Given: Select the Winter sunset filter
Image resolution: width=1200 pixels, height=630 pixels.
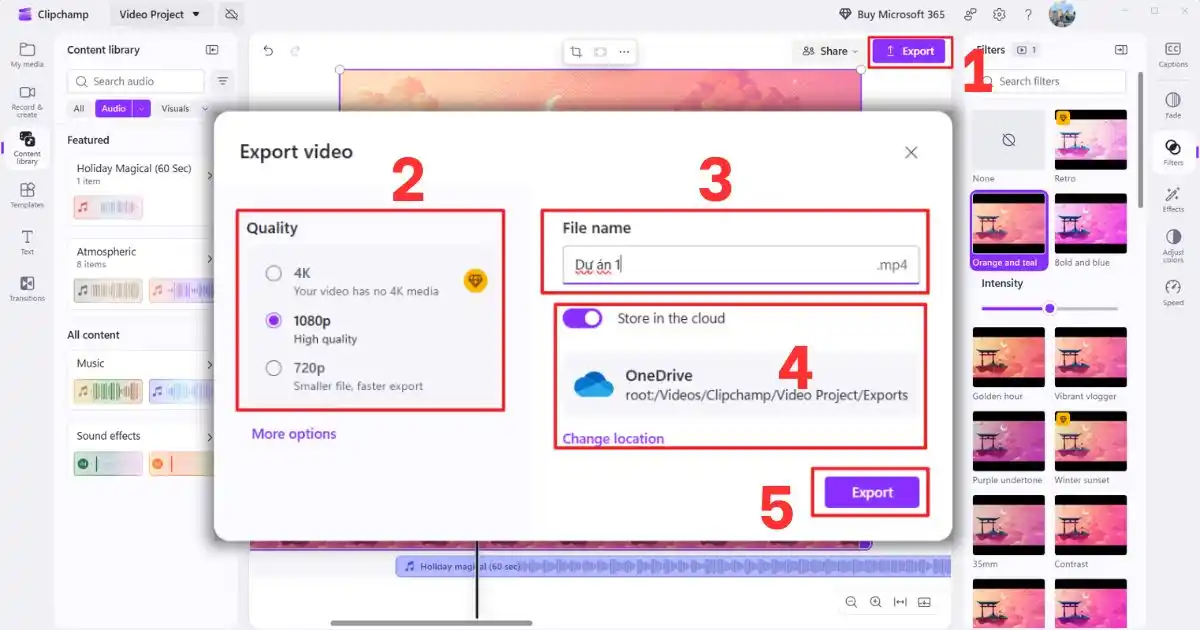Looking at the screenshot, I should click(1091, 442).
